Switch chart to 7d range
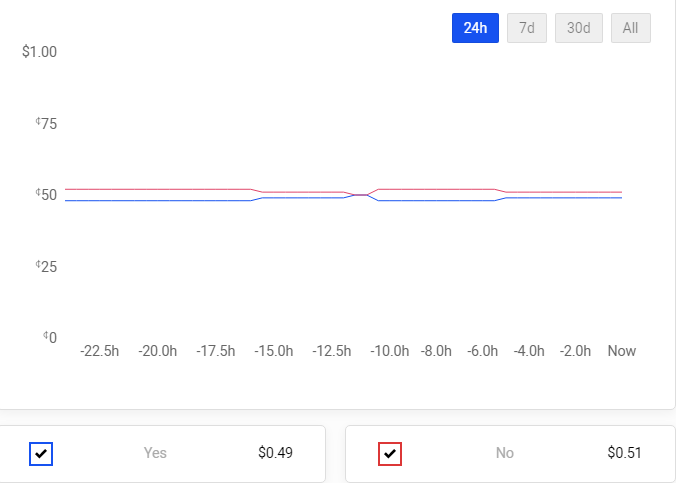 click(527, 28)
